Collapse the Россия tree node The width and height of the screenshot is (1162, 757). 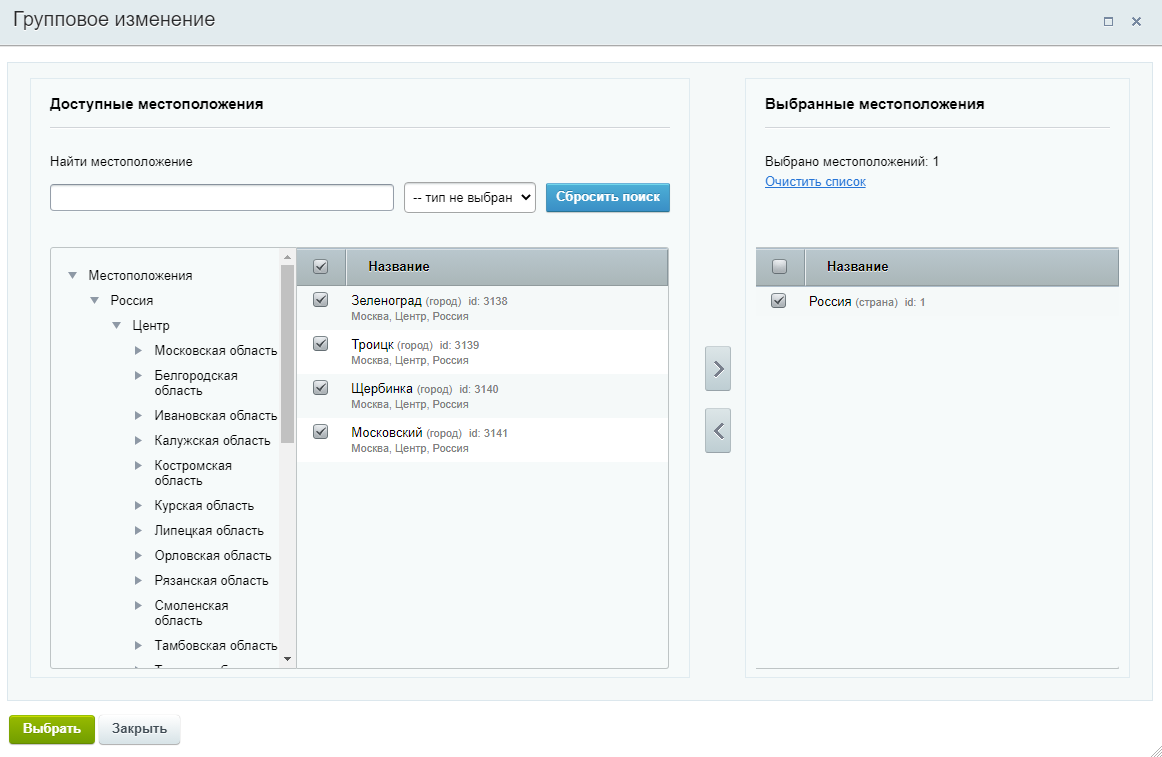click(95, 300)
